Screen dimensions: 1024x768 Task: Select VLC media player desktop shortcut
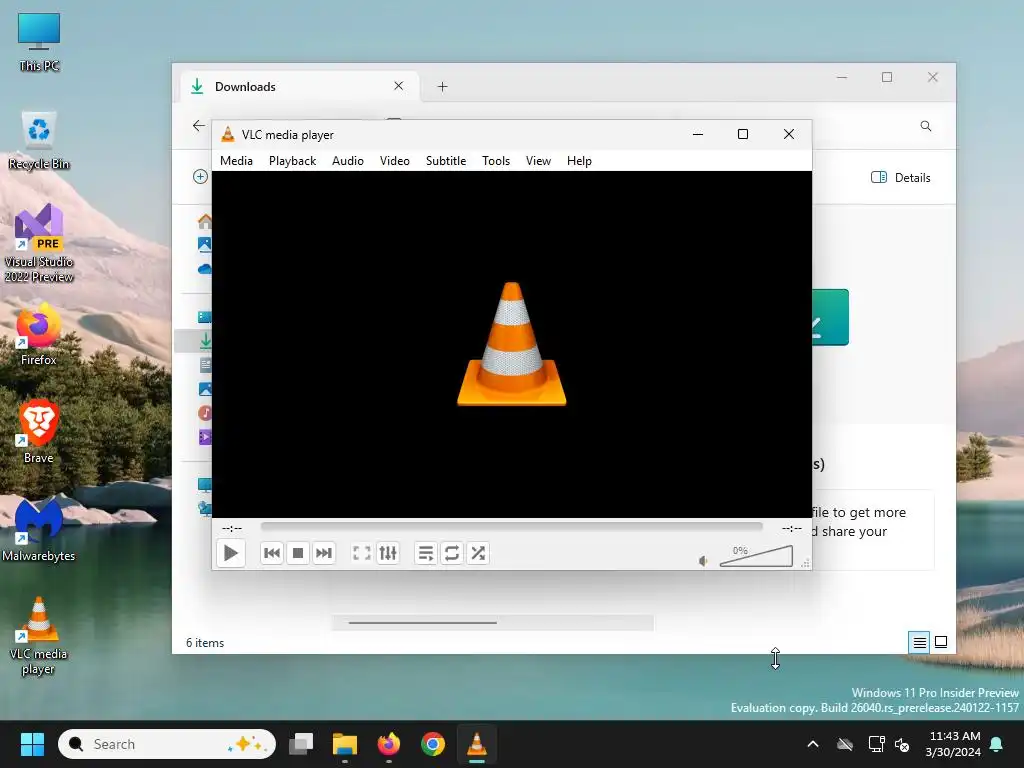click(39, 635)
